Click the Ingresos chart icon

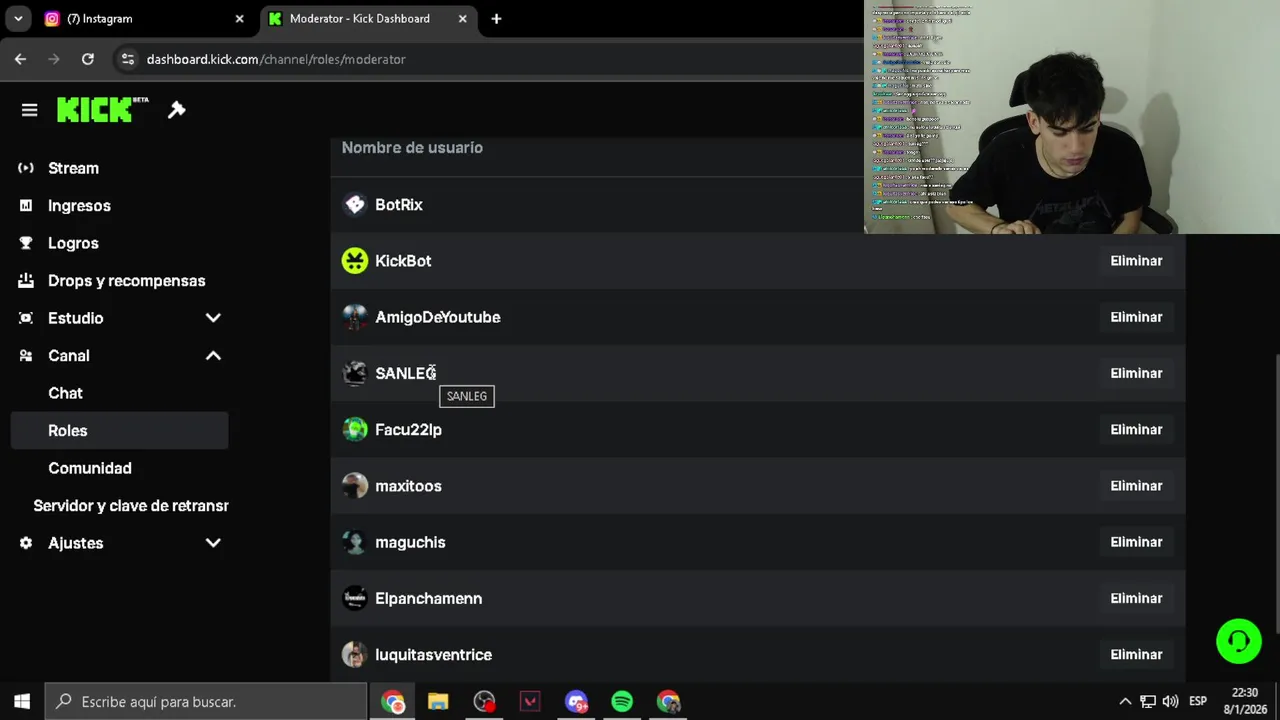(26, 206)
